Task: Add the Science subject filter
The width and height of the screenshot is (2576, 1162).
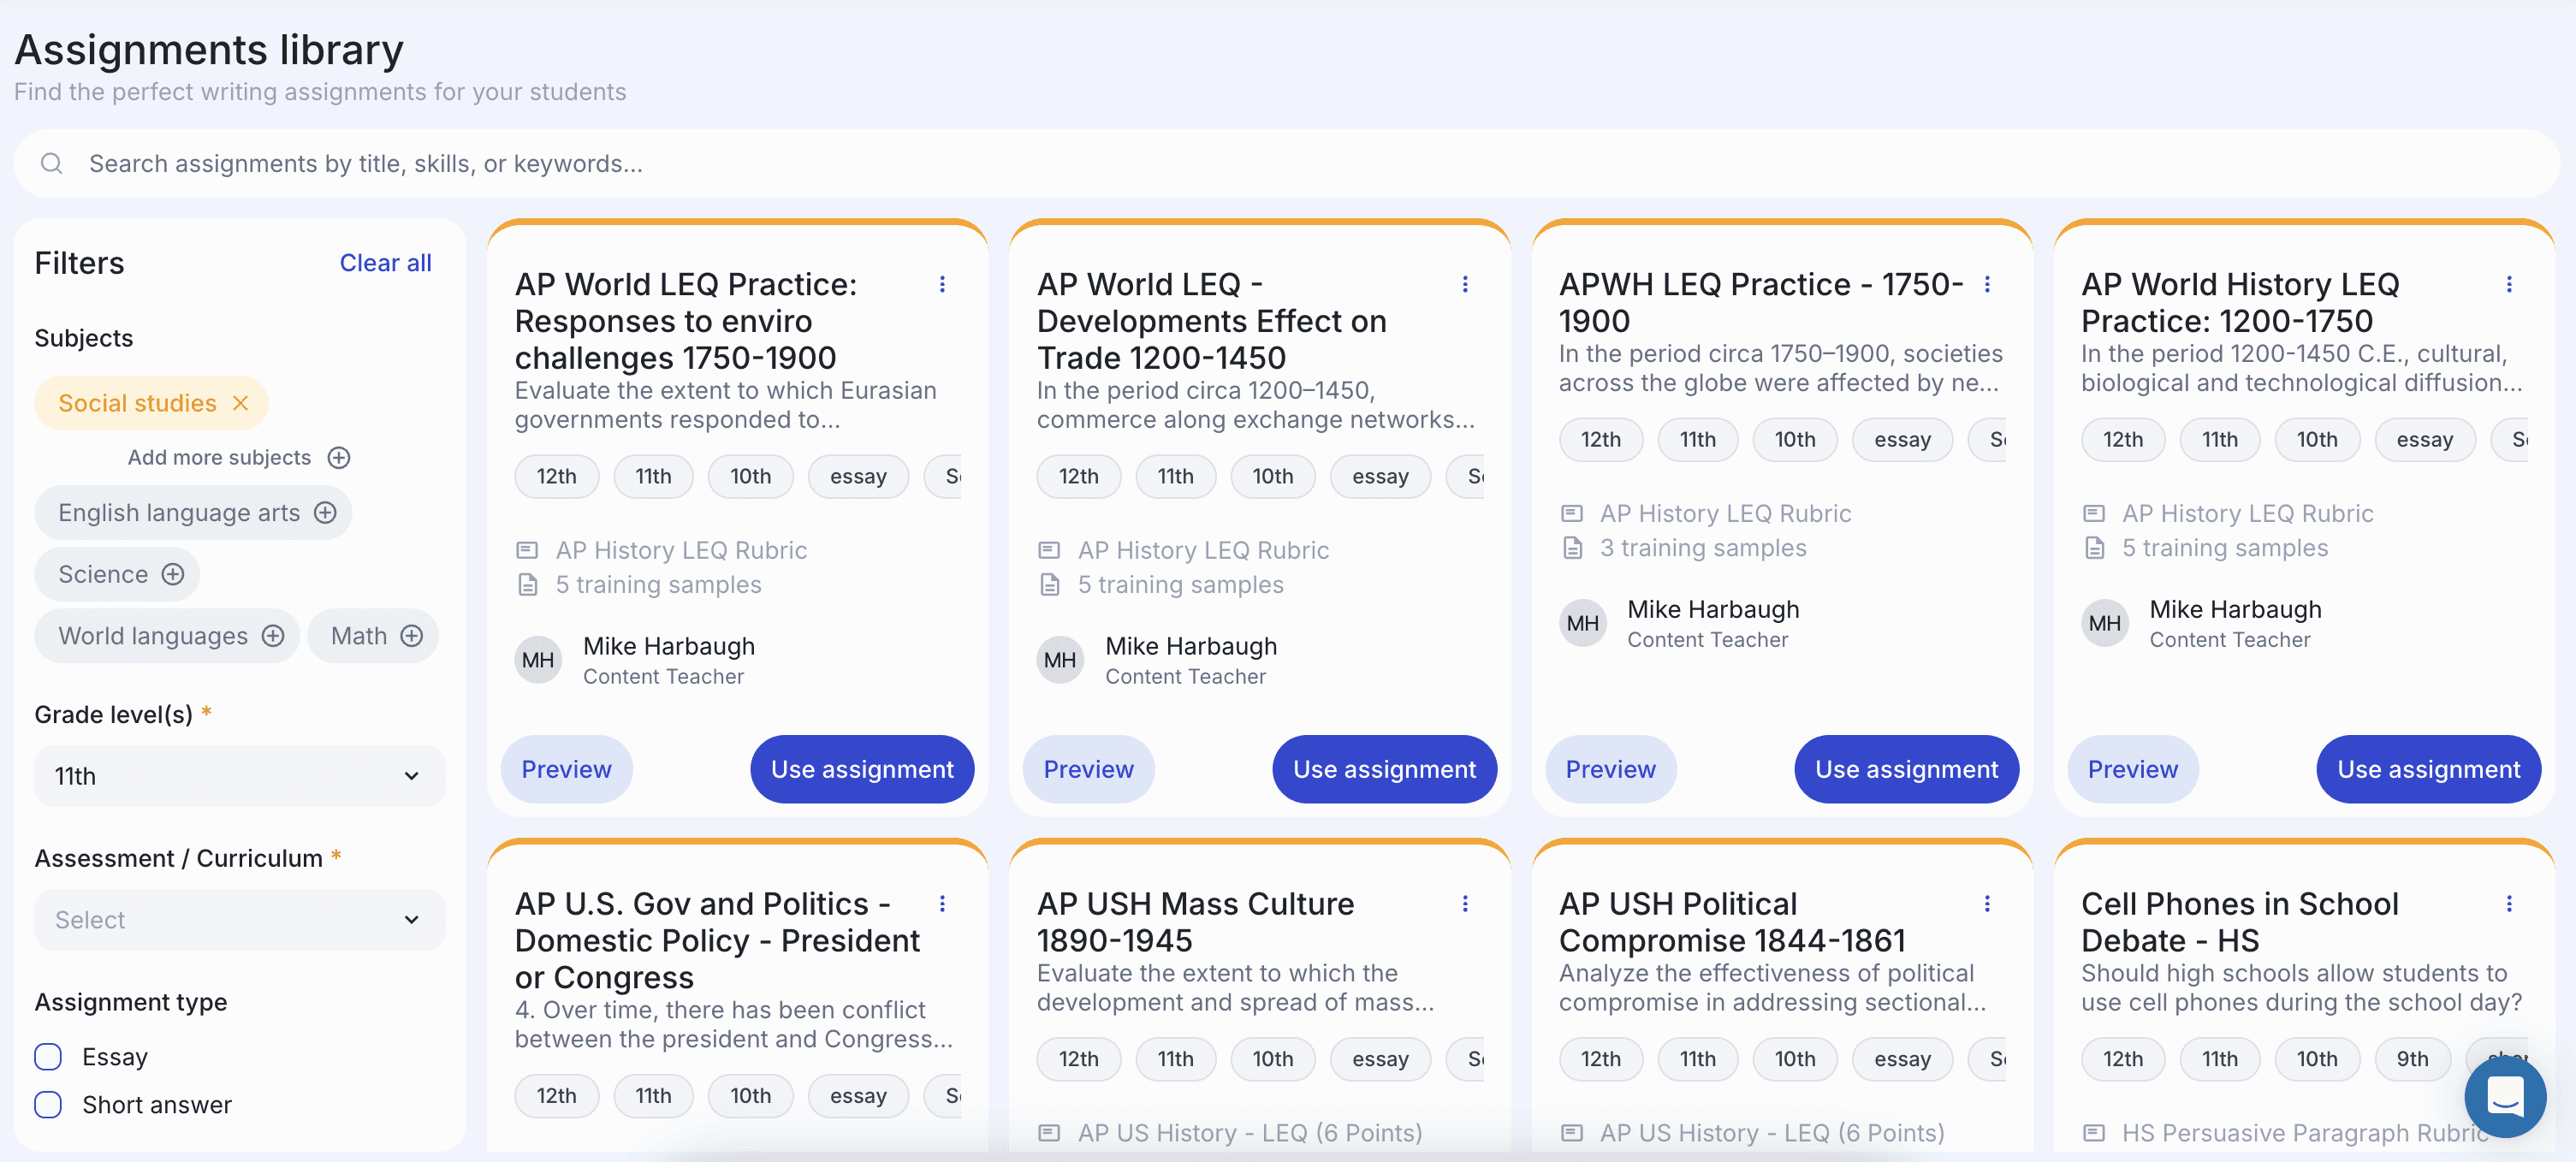Action: point(173,574)
